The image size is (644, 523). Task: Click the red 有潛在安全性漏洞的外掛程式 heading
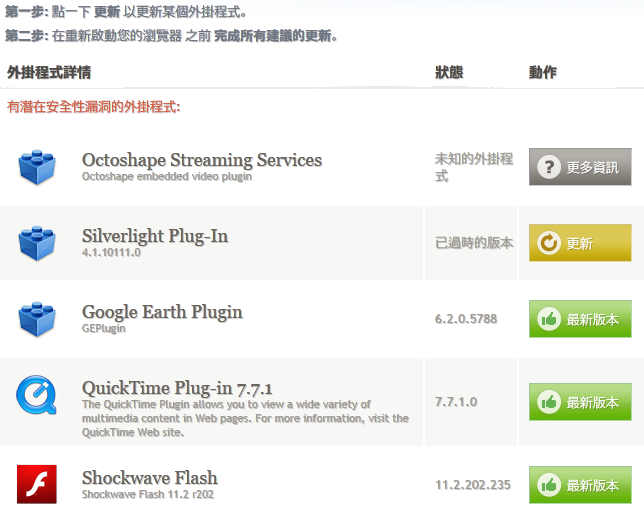[x=94, y=107]
